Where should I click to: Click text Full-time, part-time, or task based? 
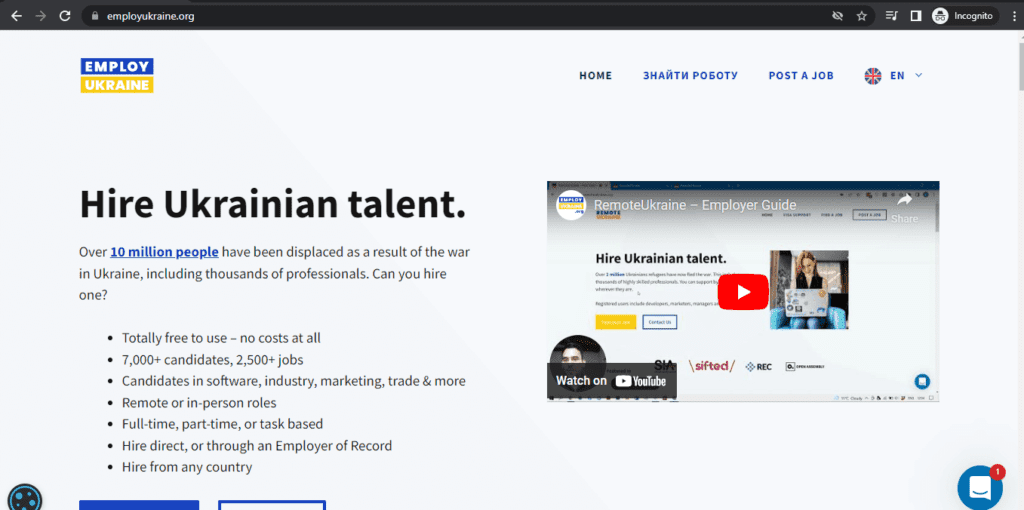pyautogui.click(x=223, y=424)
